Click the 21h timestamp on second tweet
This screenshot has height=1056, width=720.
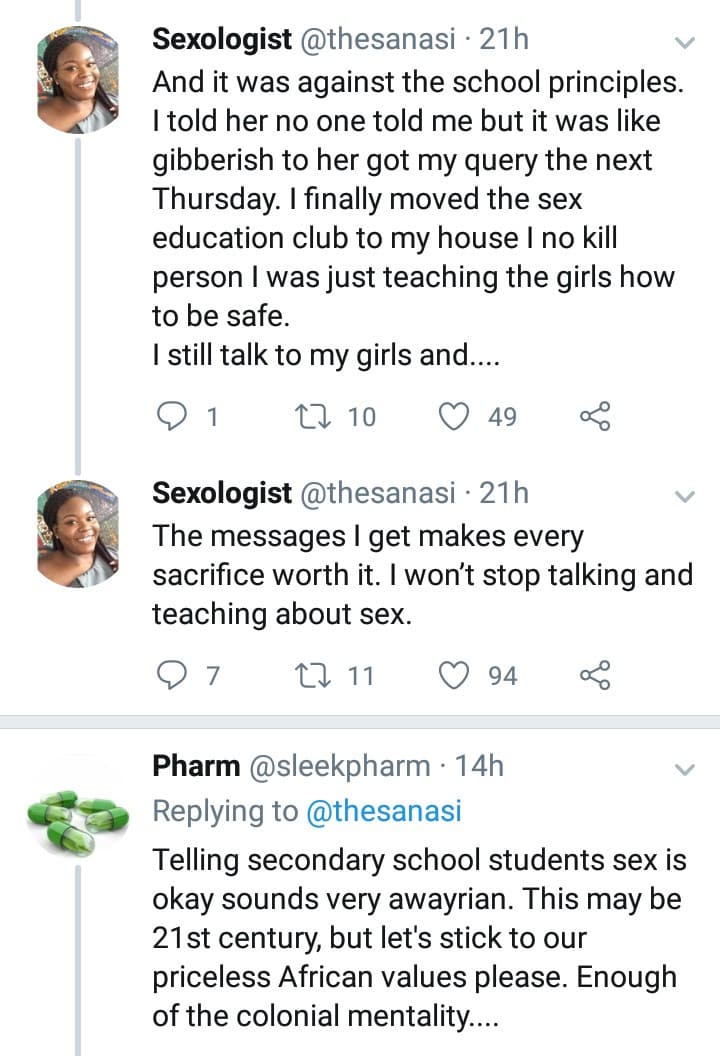505,493
